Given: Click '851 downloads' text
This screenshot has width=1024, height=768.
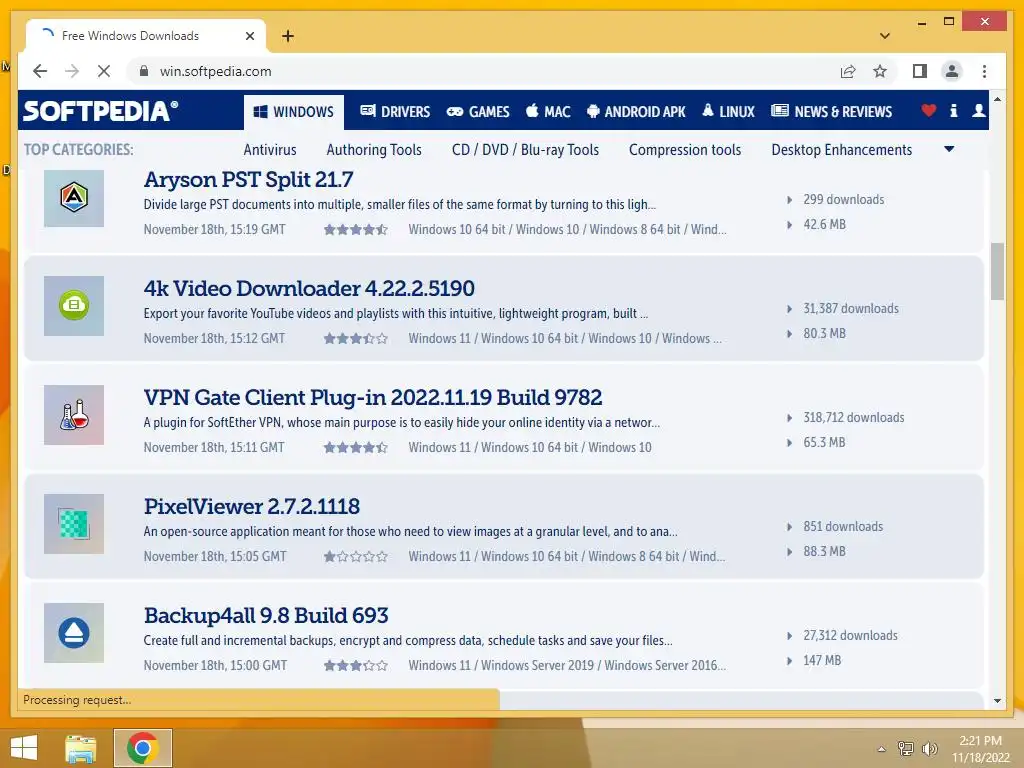Looking at the screenshot, I should coord(843,526).
